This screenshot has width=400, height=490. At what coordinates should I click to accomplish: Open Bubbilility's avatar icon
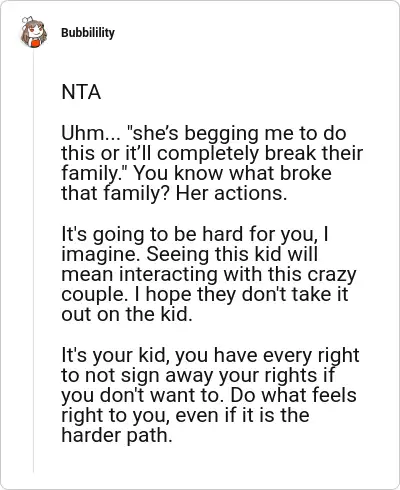coord(33,32)
